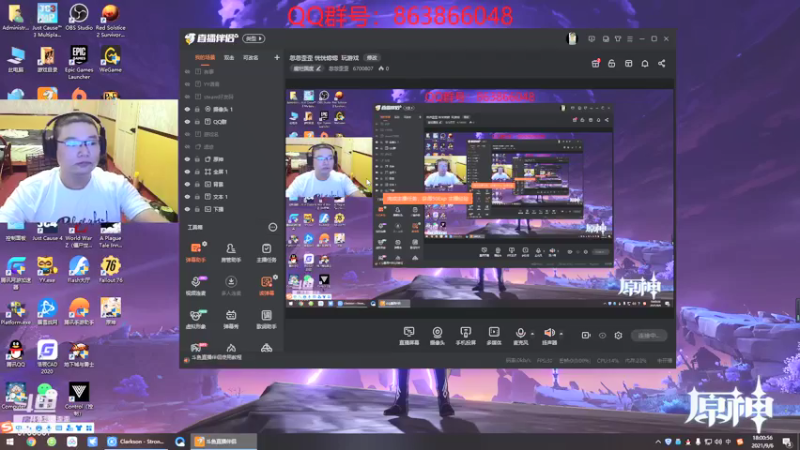Click the record video icon beside settings
The height and width of the screenshot is (450, 800).
coord(586,335)
